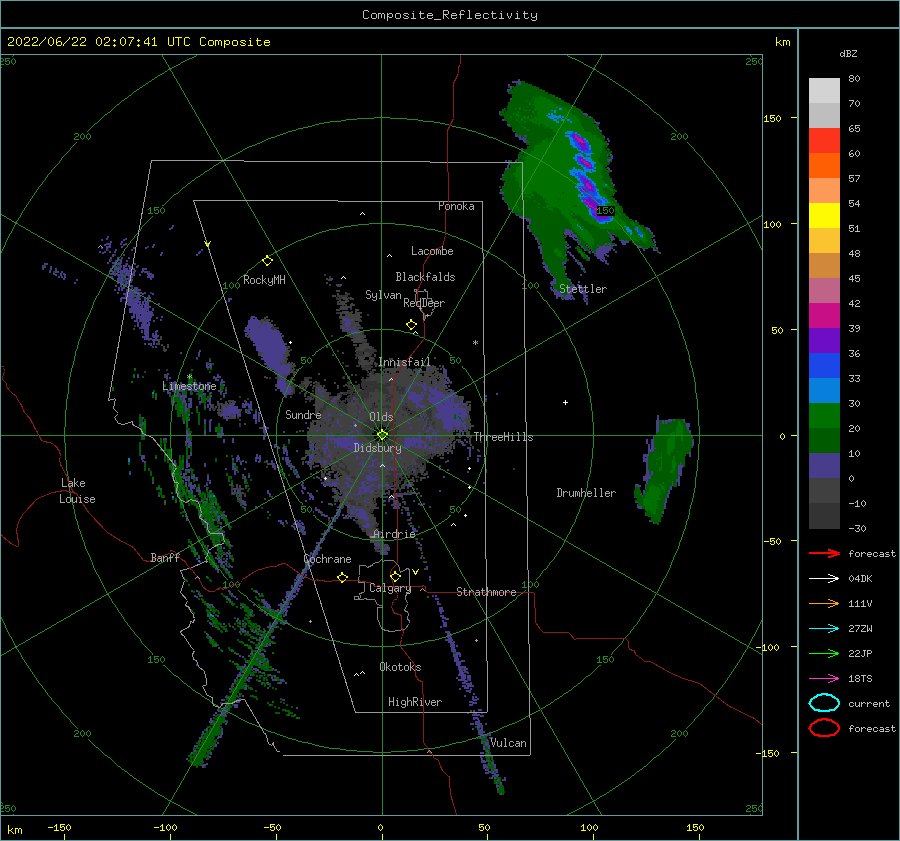Click the bright green 30 dBZ swatch
This screenshot has width=900, height=841.
pos(824,416)
